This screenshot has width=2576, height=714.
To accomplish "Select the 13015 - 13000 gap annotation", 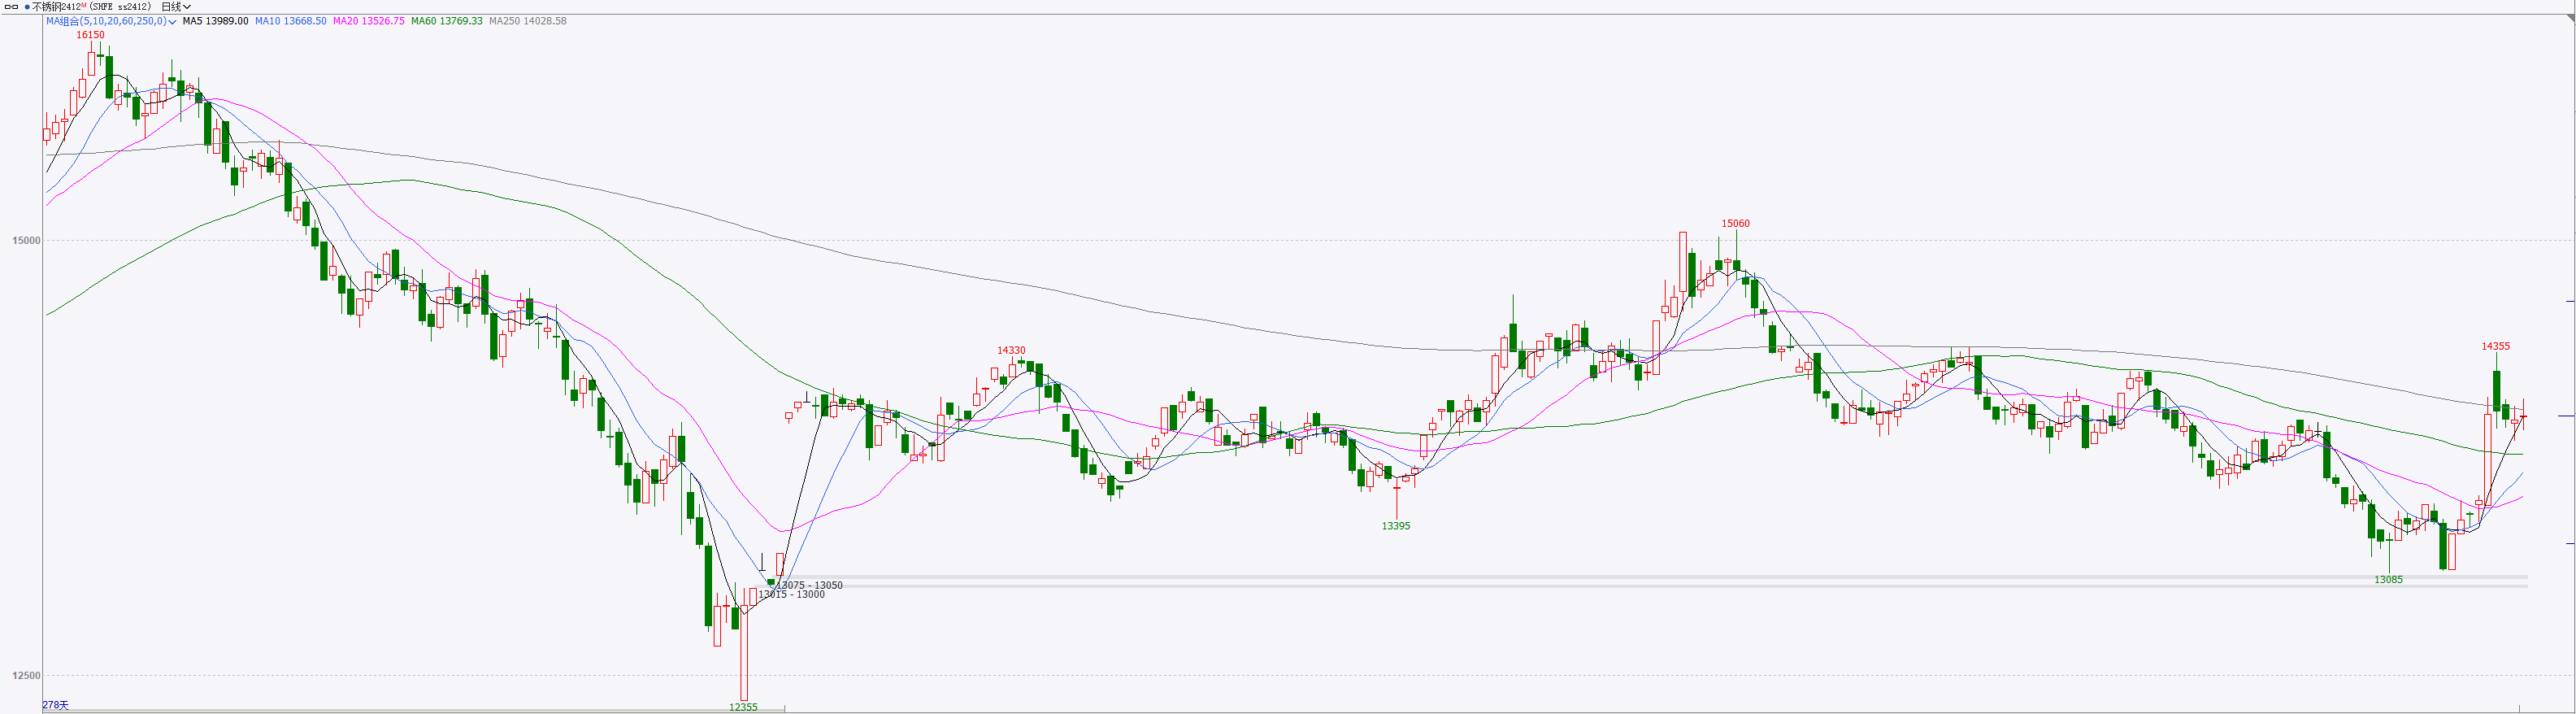I will pyautogui.click(x=791, y=595).
